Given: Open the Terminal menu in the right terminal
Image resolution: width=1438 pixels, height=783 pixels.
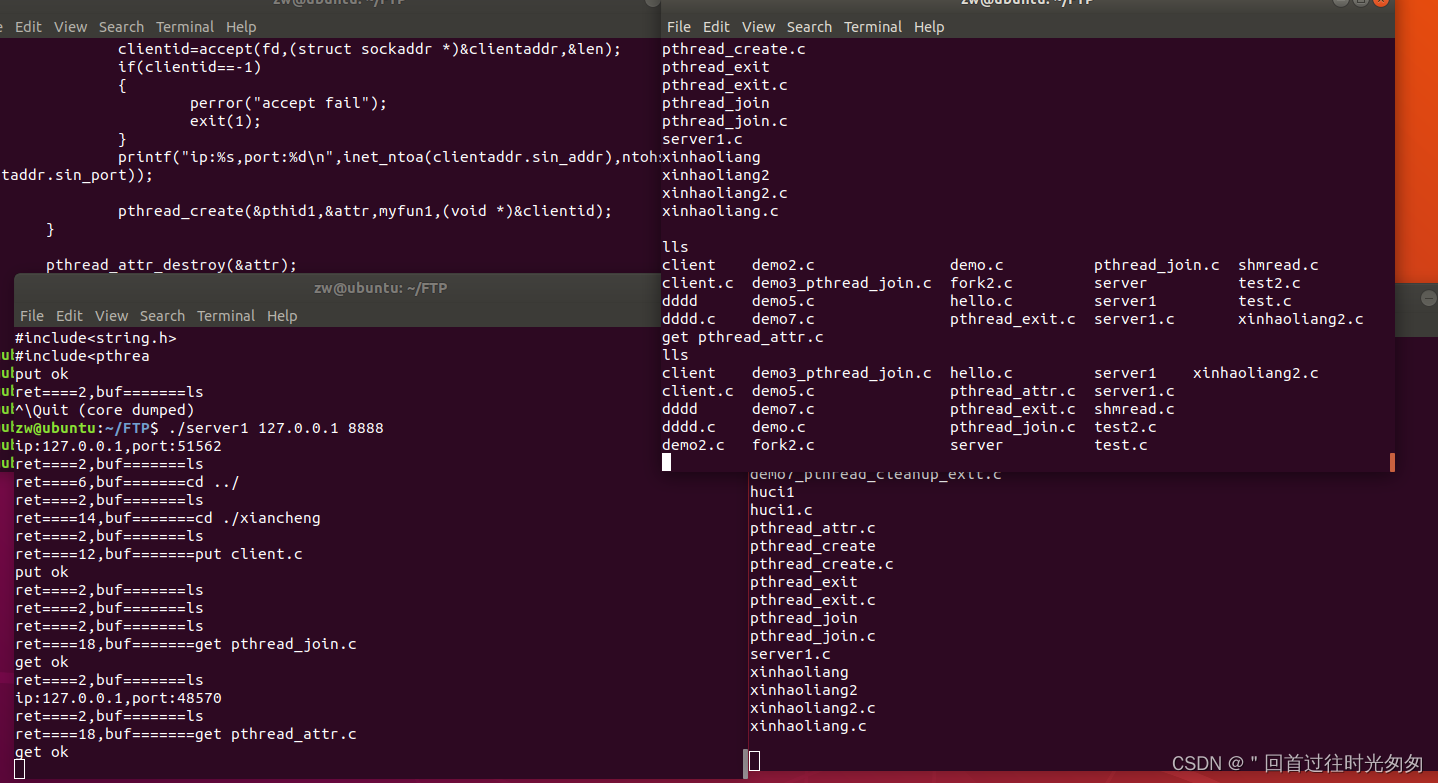Looking at the screenshot, I should 873,26.
